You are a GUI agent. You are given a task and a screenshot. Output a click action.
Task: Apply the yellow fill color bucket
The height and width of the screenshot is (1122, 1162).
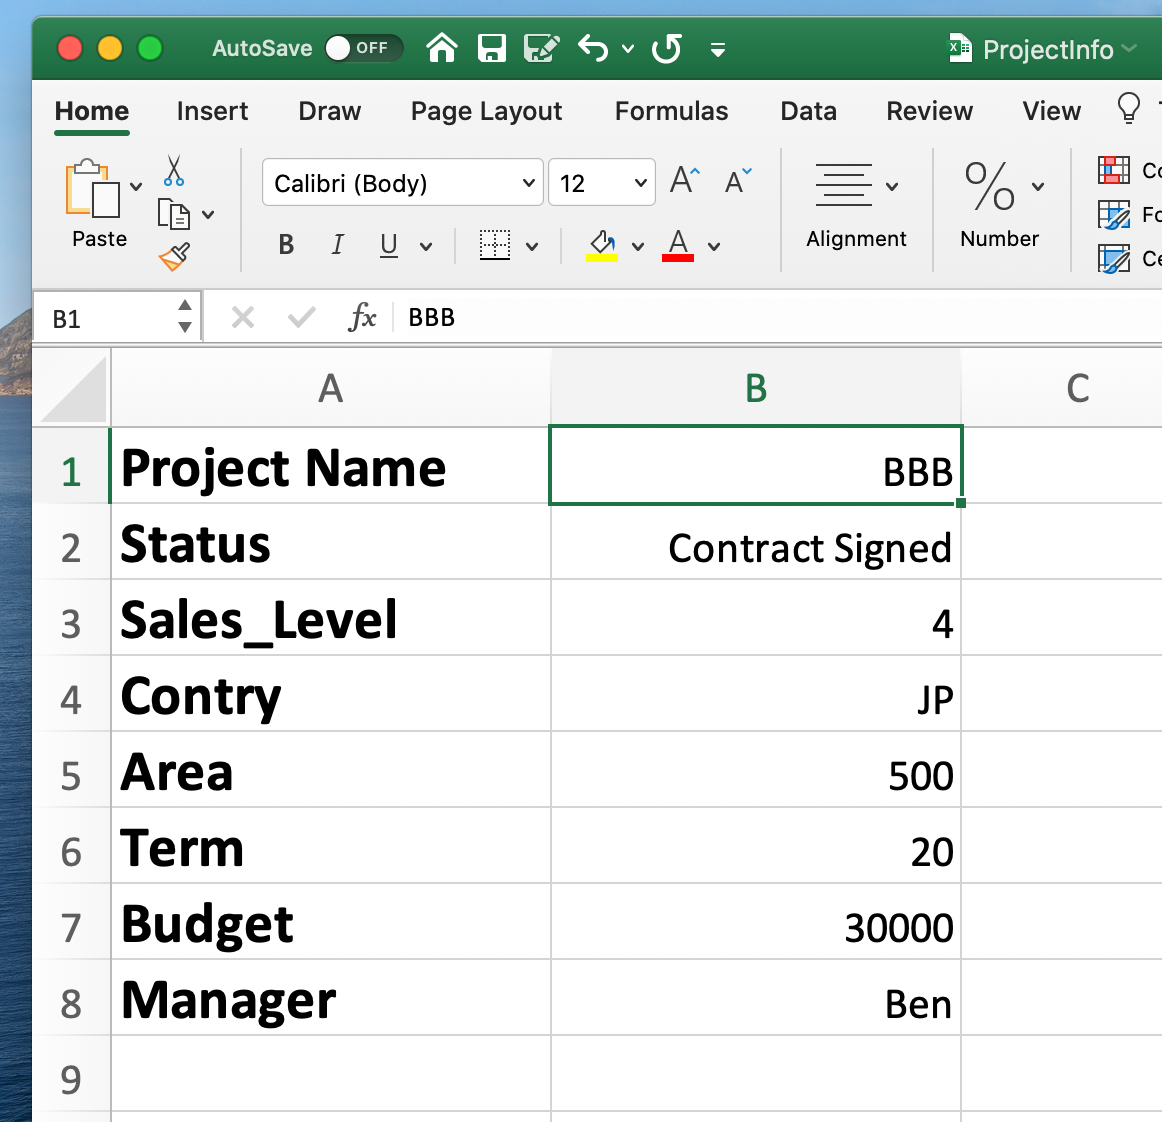(x=602, y=245)
